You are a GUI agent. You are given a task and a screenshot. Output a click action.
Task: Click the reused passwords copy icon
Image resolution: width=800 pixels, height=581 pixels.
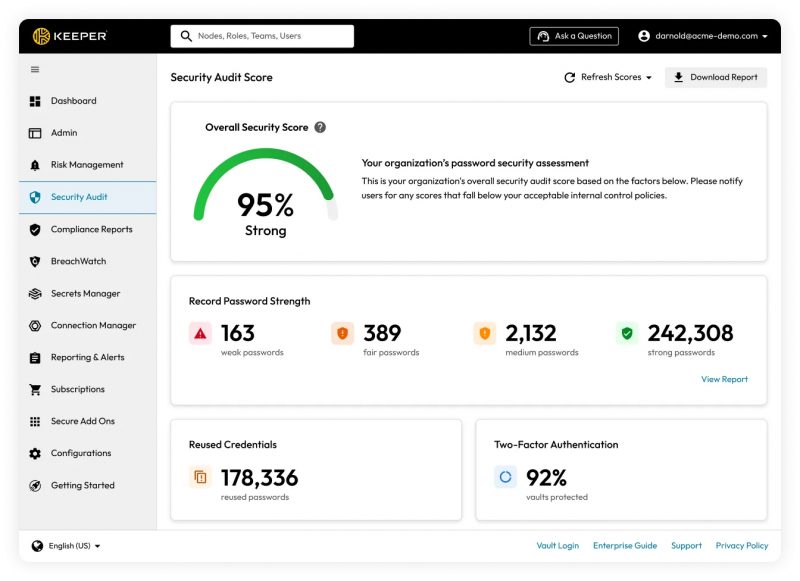201,477
